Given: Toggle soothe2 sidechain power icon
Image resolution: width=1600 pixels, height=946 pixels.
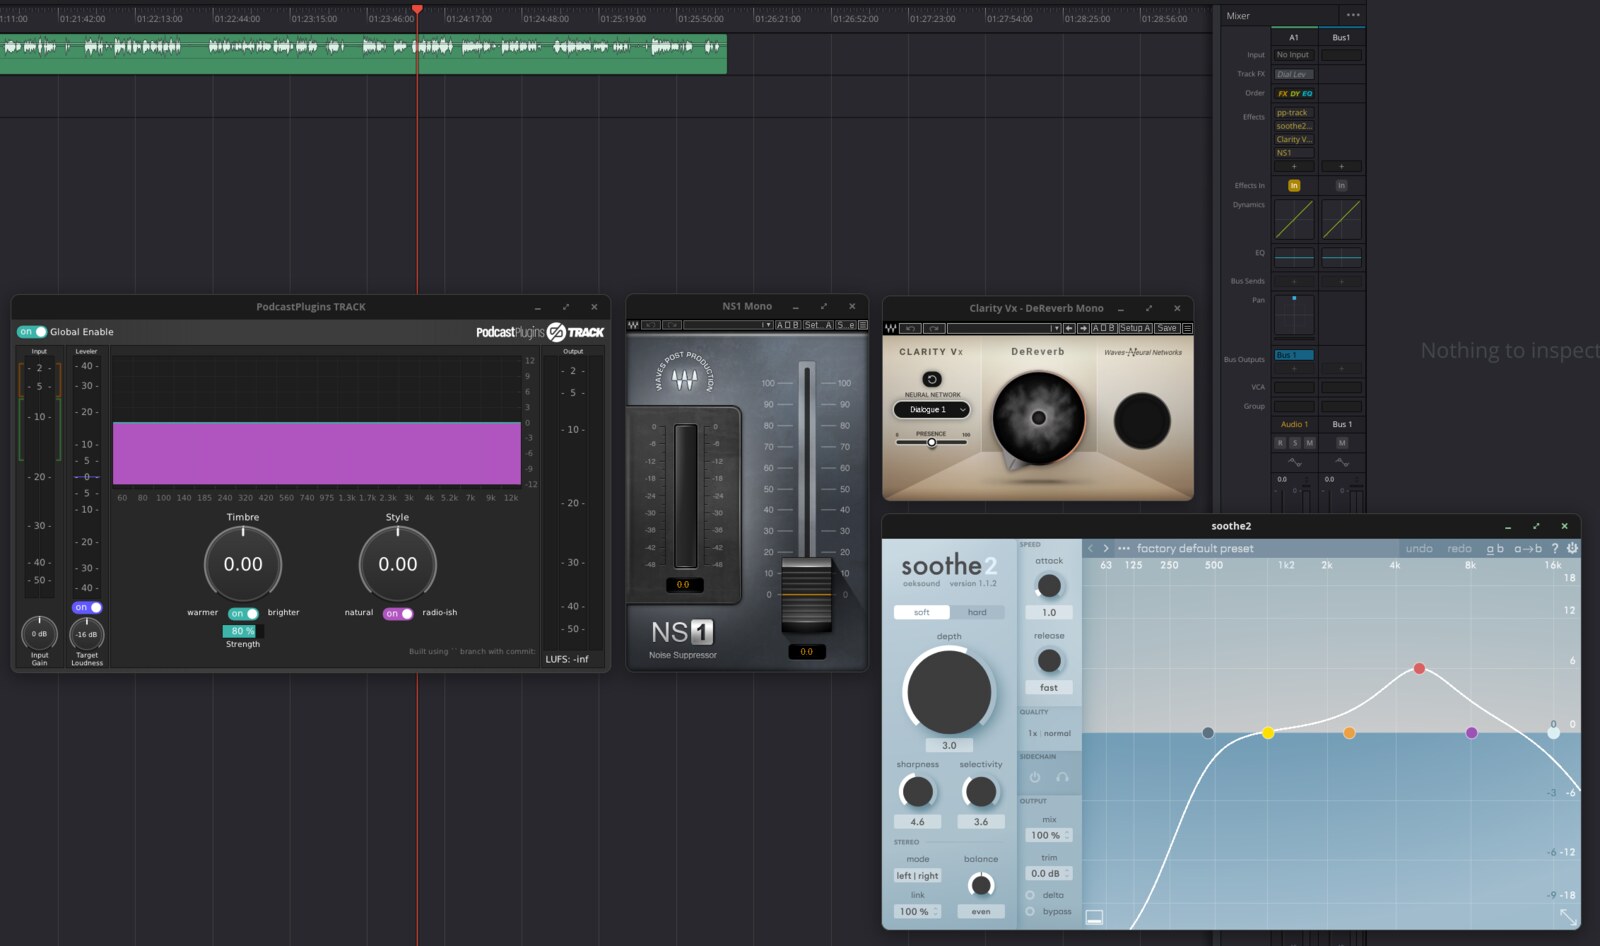Looking at the screenshot, I should pyautogui.click(x=1035, y=777).
